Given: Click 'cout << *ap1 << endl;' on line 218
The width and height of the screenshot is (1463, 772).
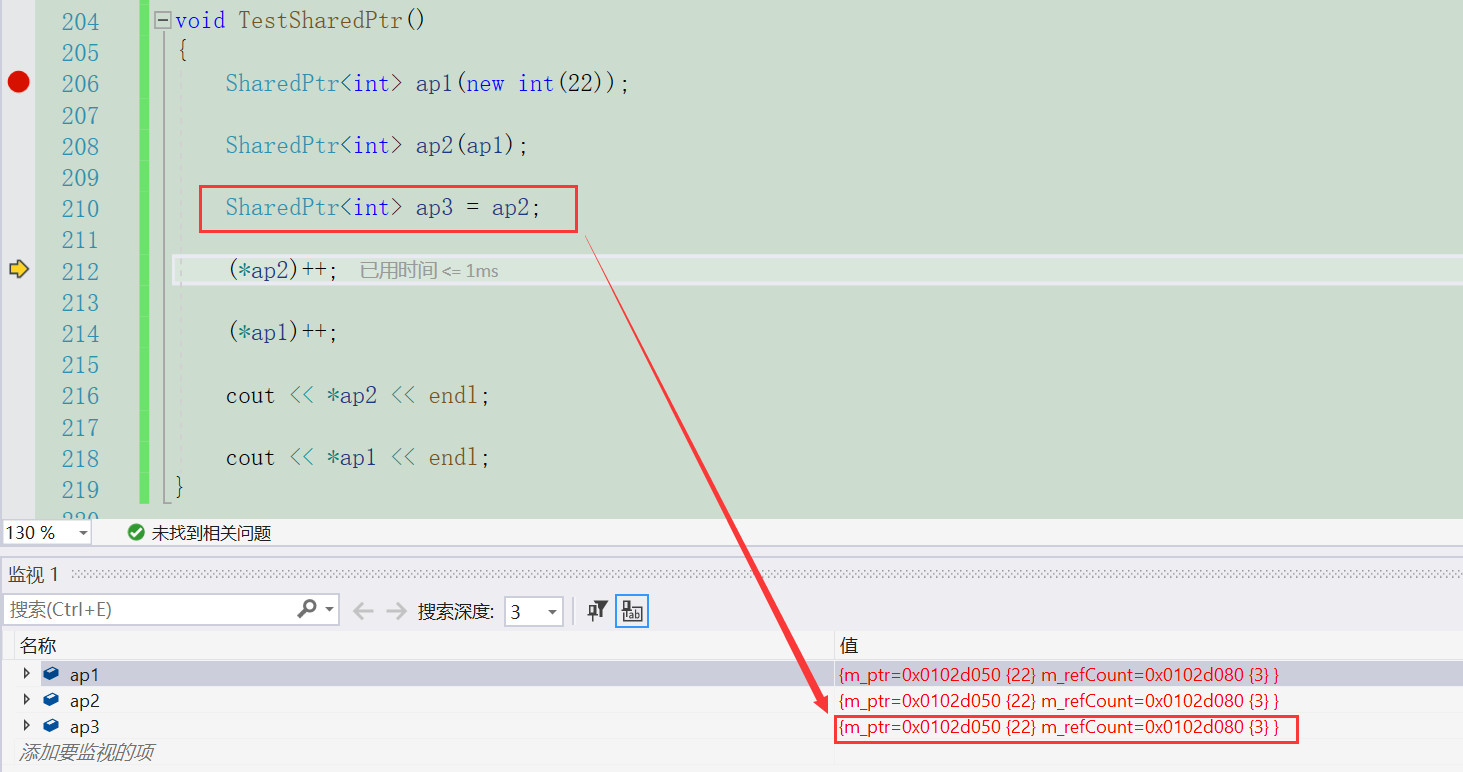Looking at the screenshot, I should 358,458.
